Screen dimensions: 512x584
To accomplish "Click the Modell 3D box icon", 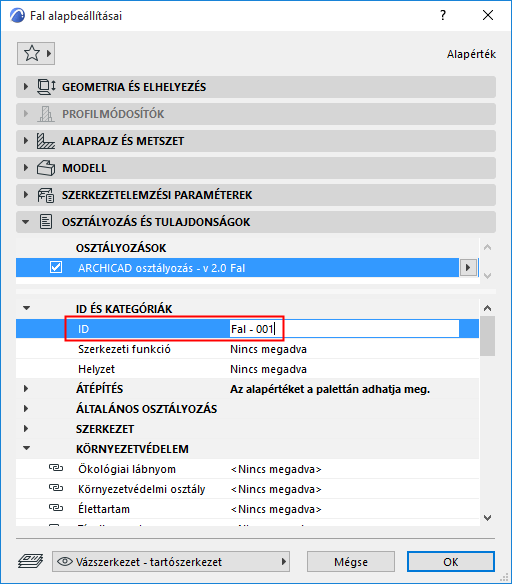I will [x=46, y=168].
